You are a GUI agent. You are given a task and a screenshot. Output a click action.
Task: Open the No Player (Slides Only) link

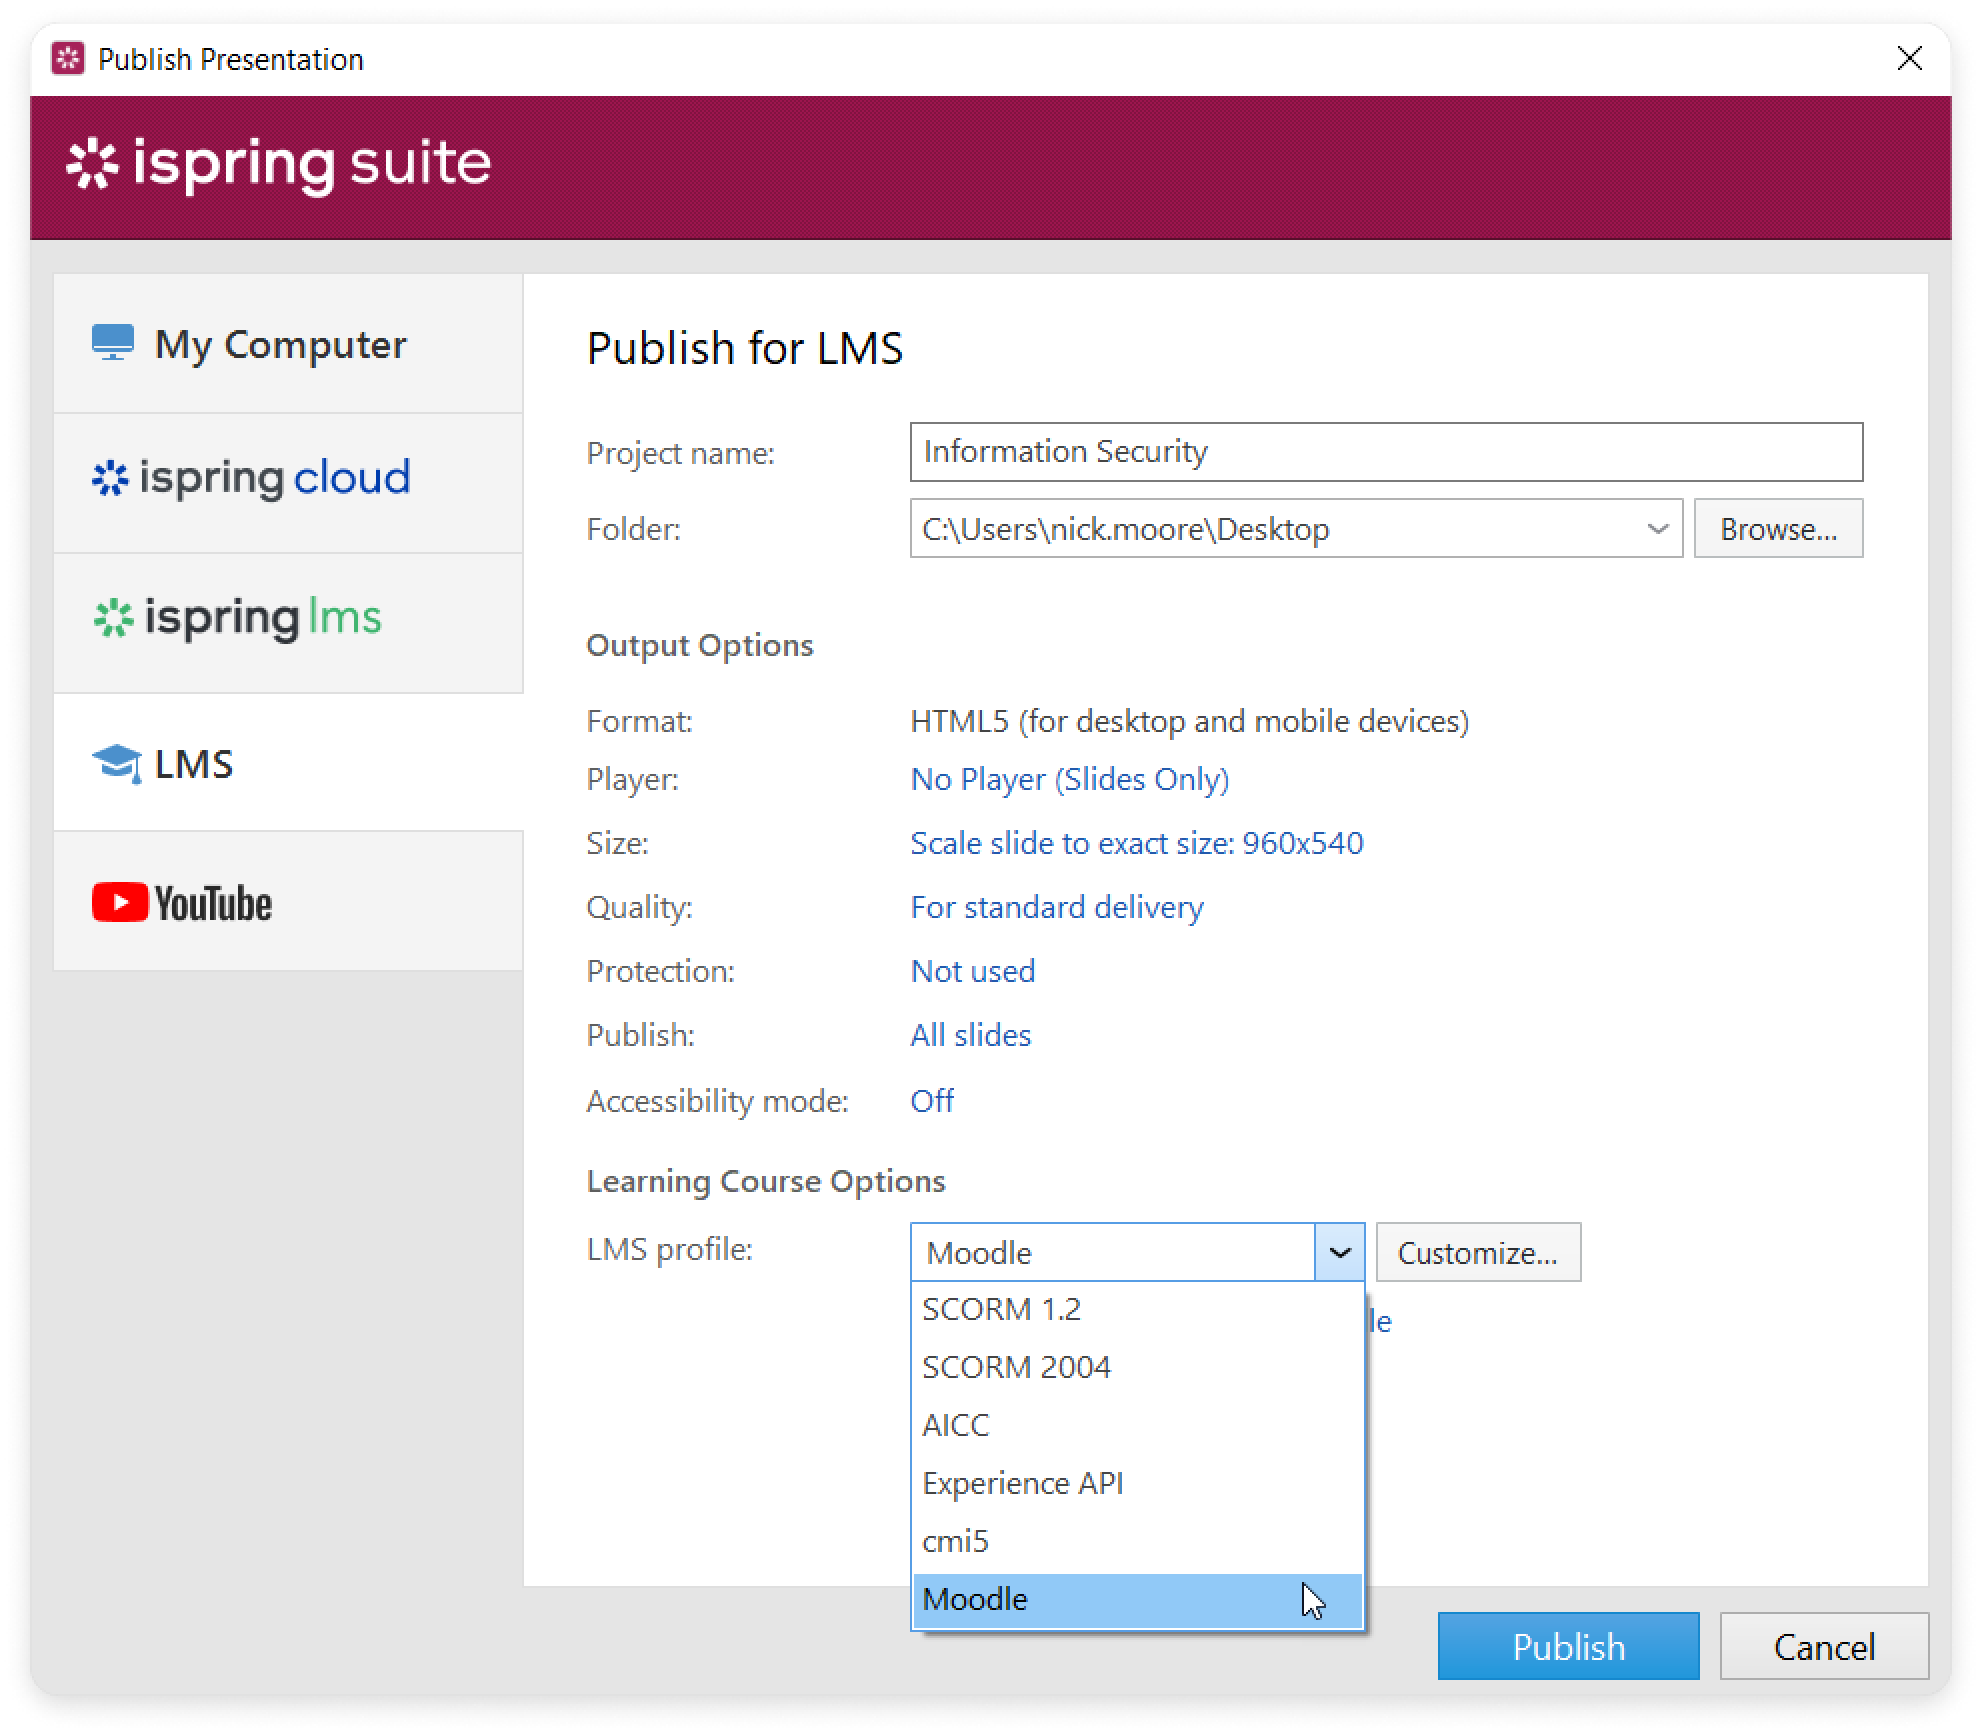pos(1069,779)
